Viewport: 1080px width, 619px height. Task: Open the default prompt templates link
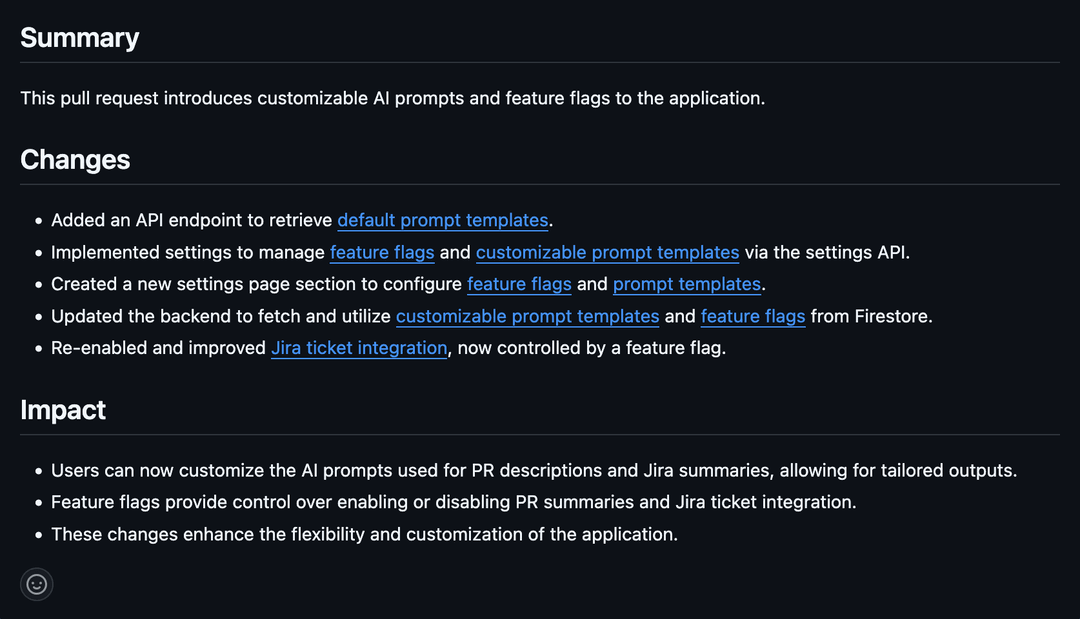coord(442,220)
